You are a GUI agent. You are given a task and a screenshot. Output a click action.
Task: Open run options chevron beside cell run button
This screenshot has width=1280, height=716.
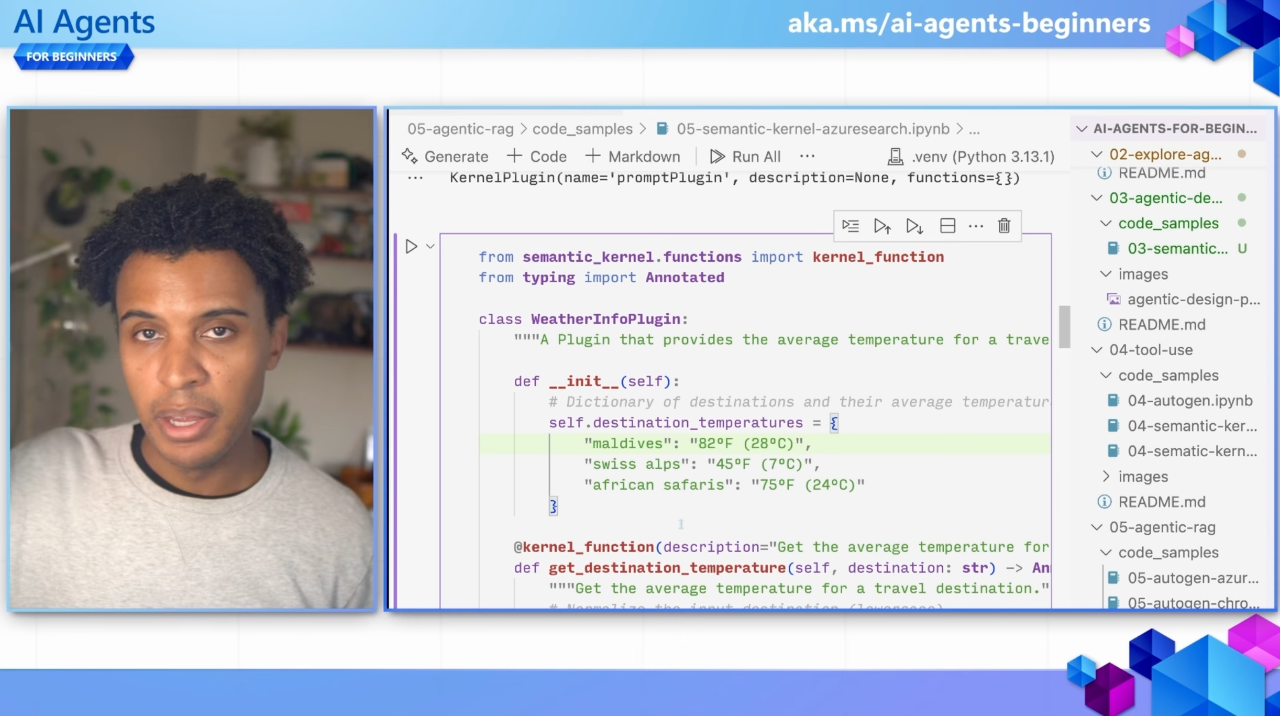[431, 246]
